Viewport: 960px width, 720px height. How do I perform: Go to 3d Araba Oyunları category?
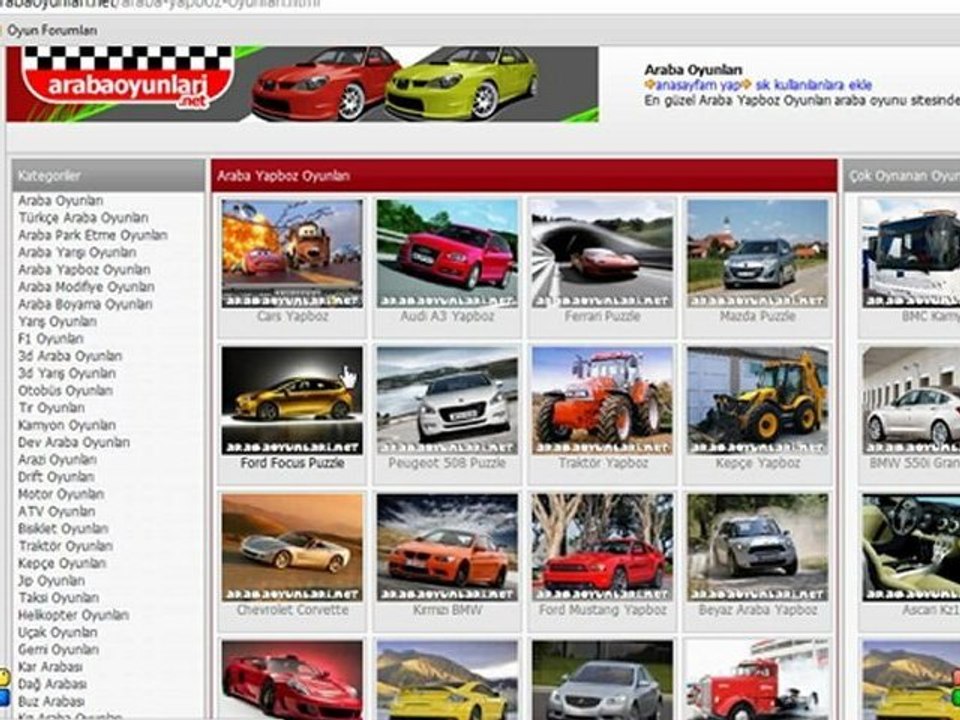coord(70,356)
